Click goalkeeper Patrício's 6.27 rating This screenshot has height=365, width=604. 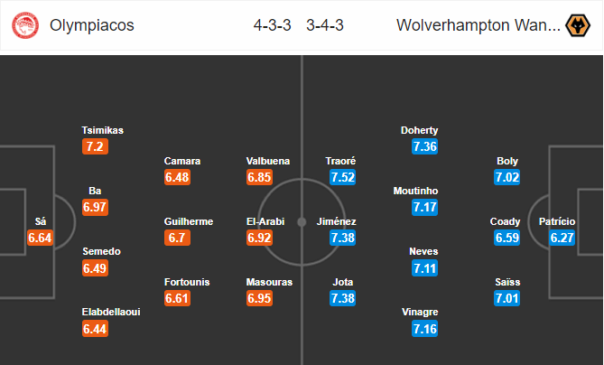[562, 238]
